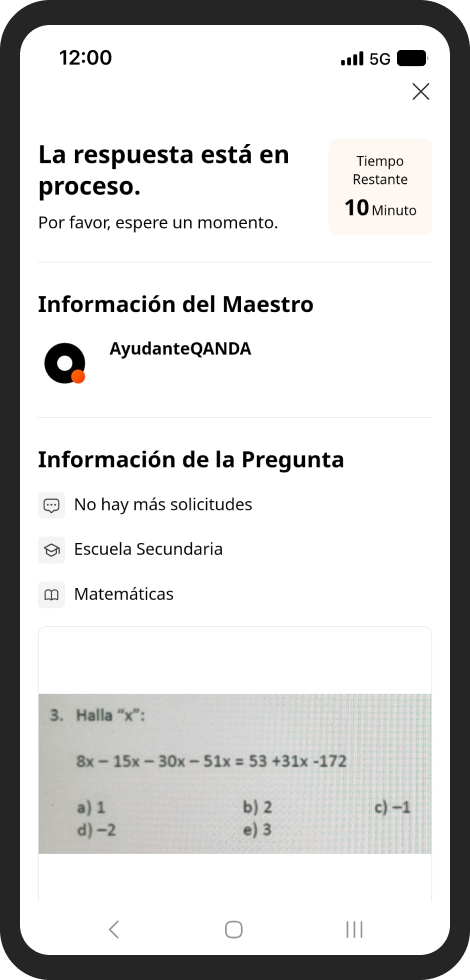The width and height of the screenshot is (470, 980).
Task: Tap the 5G signal strength indicator
Action: coord(366,59)
